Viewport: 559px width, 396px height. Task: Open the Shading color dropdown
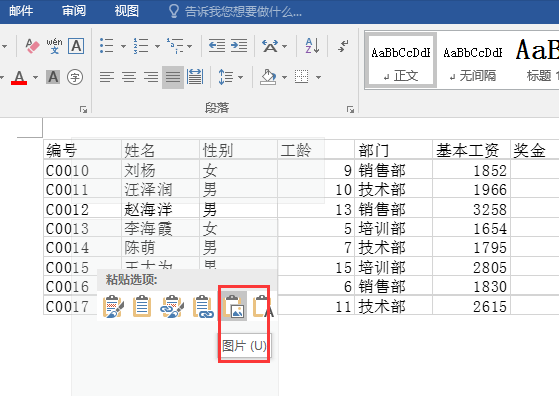(284, 77)
